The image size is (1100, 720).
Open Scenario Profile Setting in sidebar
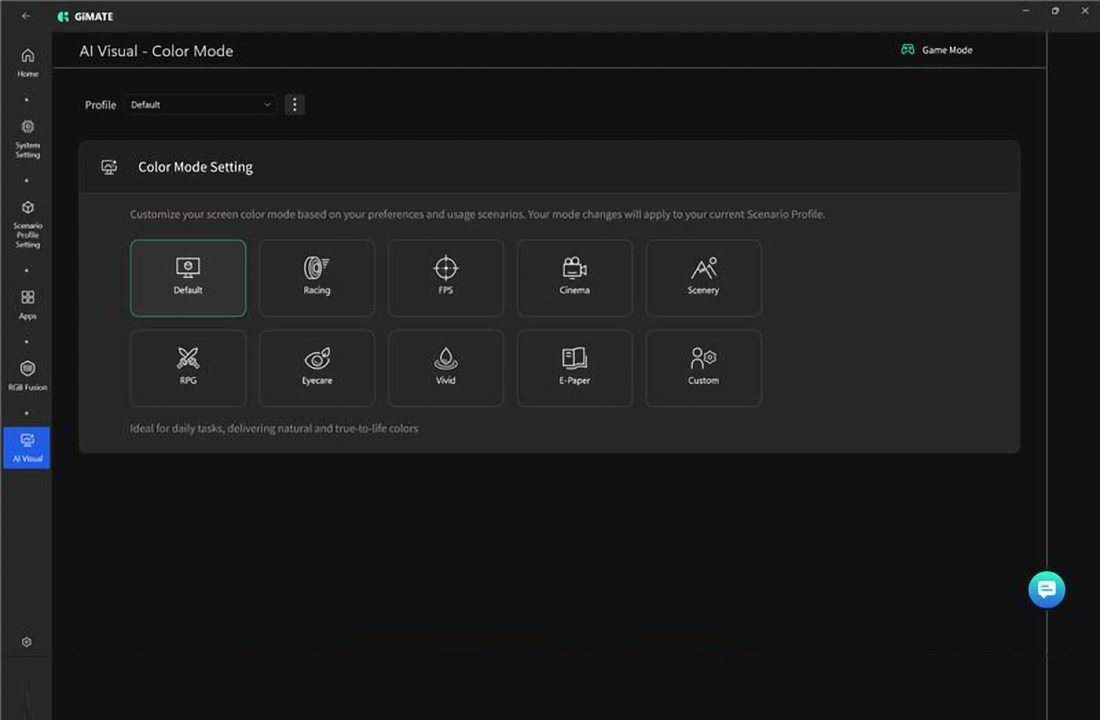(x=27, y=225)
